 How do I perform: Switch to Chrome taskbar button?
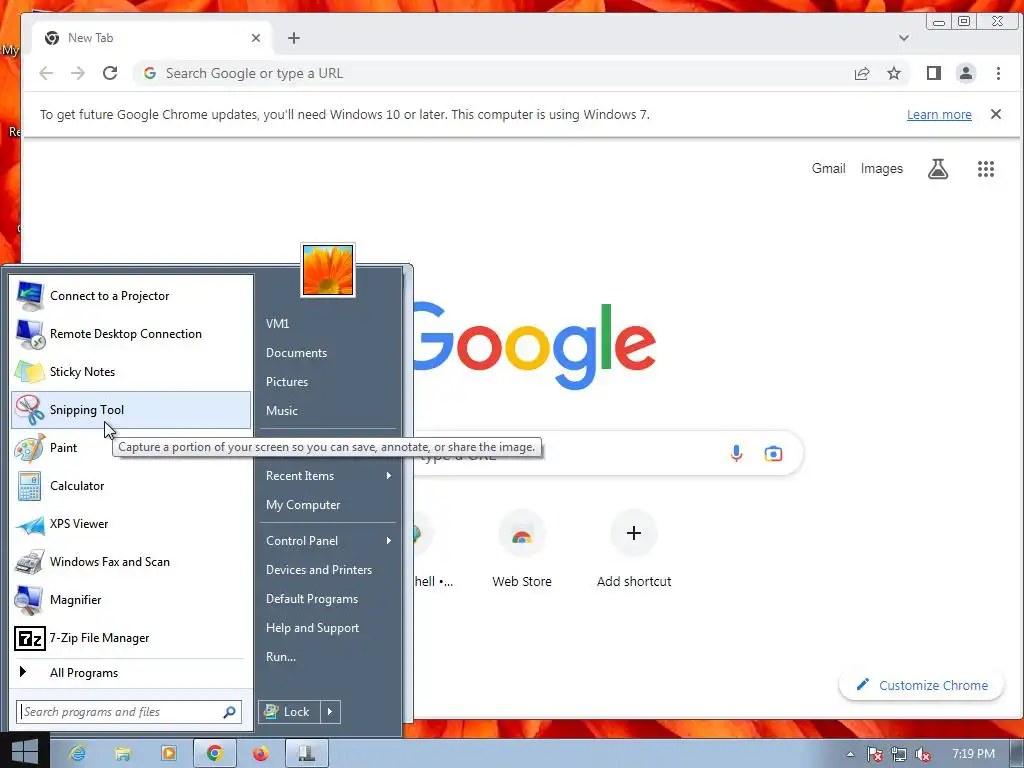[x=215, y=754]
